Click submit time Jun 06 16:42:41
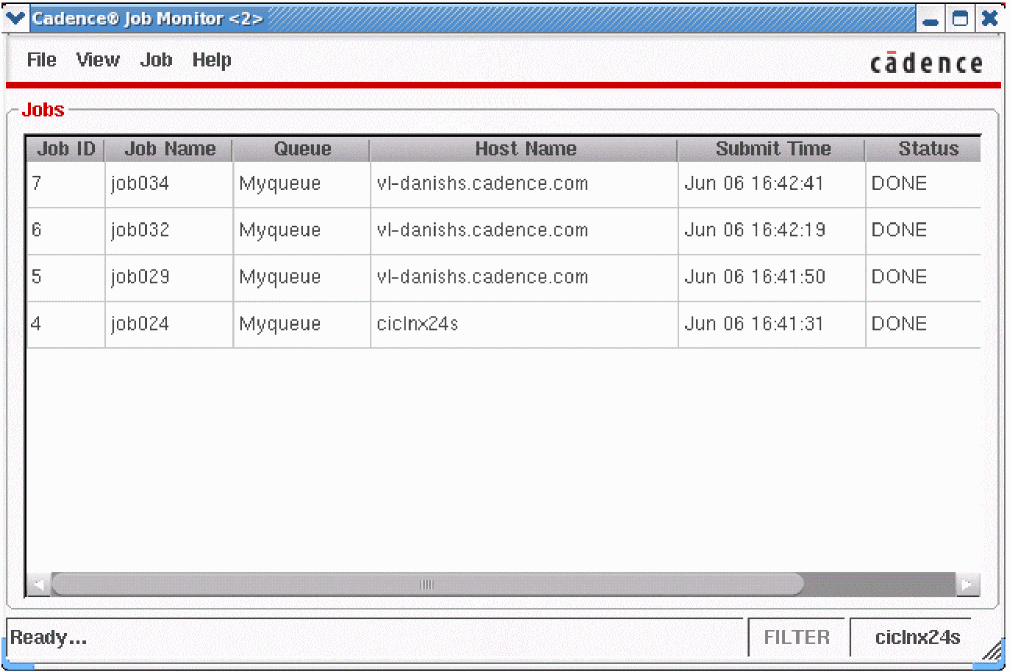Viewport: 1011px width, 672px height. click(x=772, y=184)
